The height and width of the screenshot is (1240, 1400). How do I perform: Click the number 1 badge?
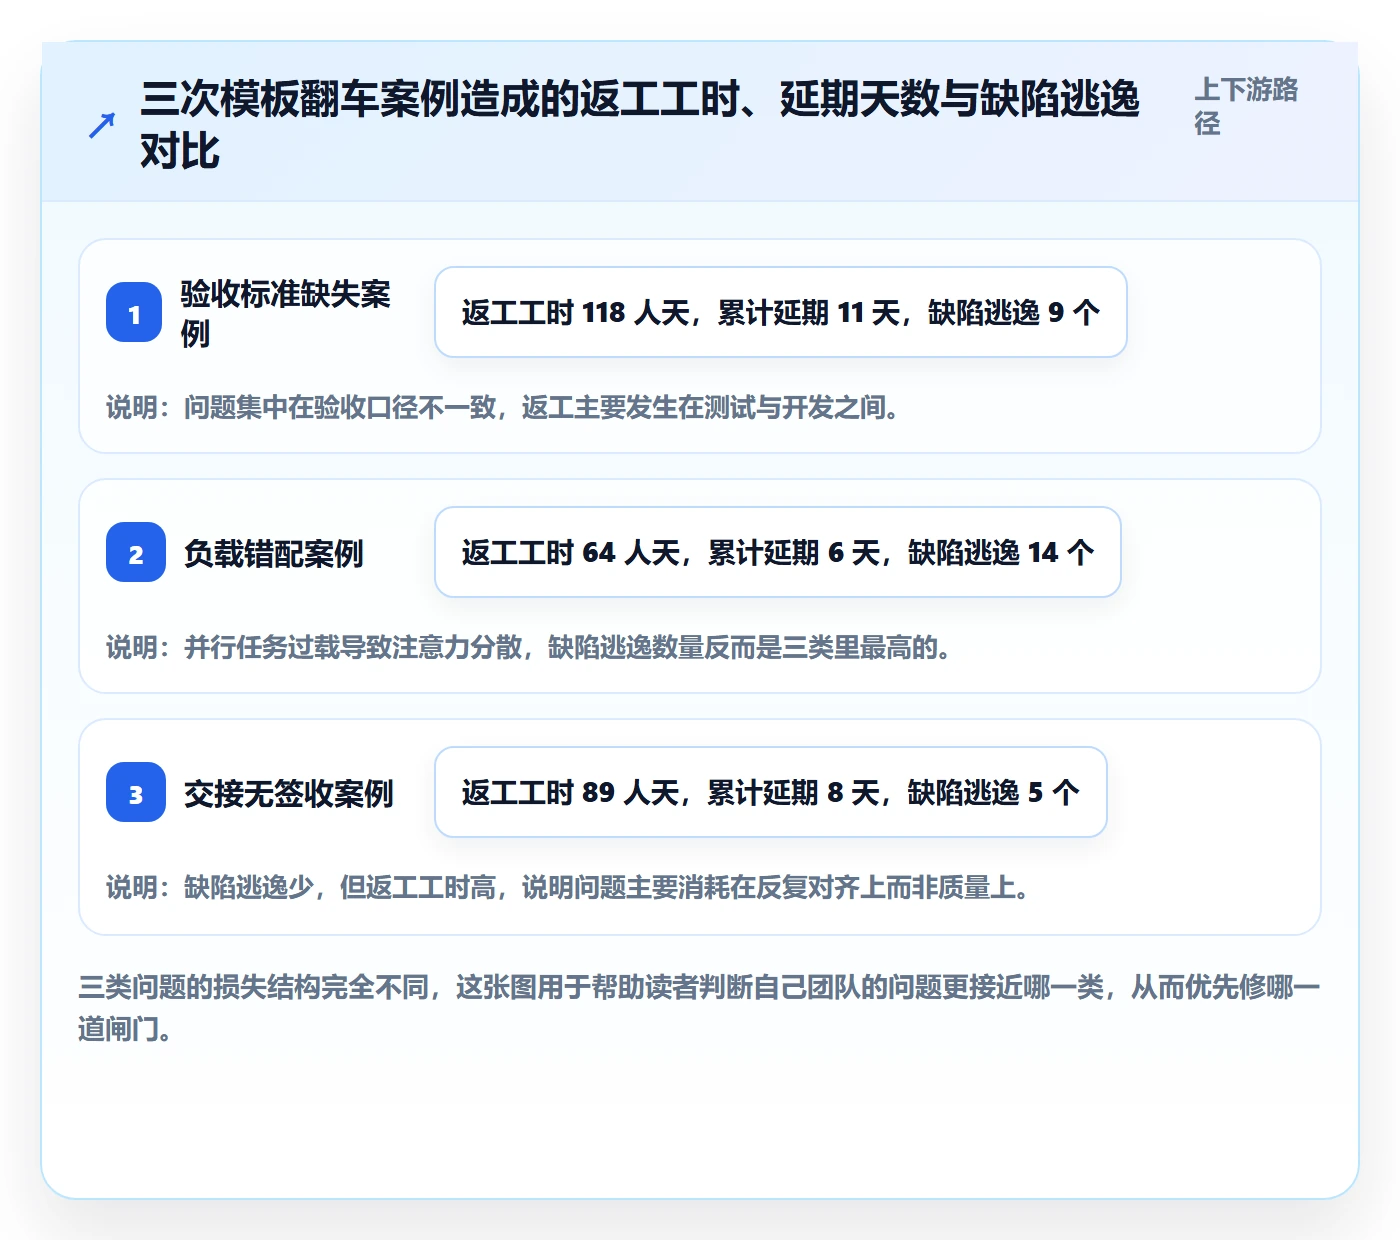tap(134, 312)
